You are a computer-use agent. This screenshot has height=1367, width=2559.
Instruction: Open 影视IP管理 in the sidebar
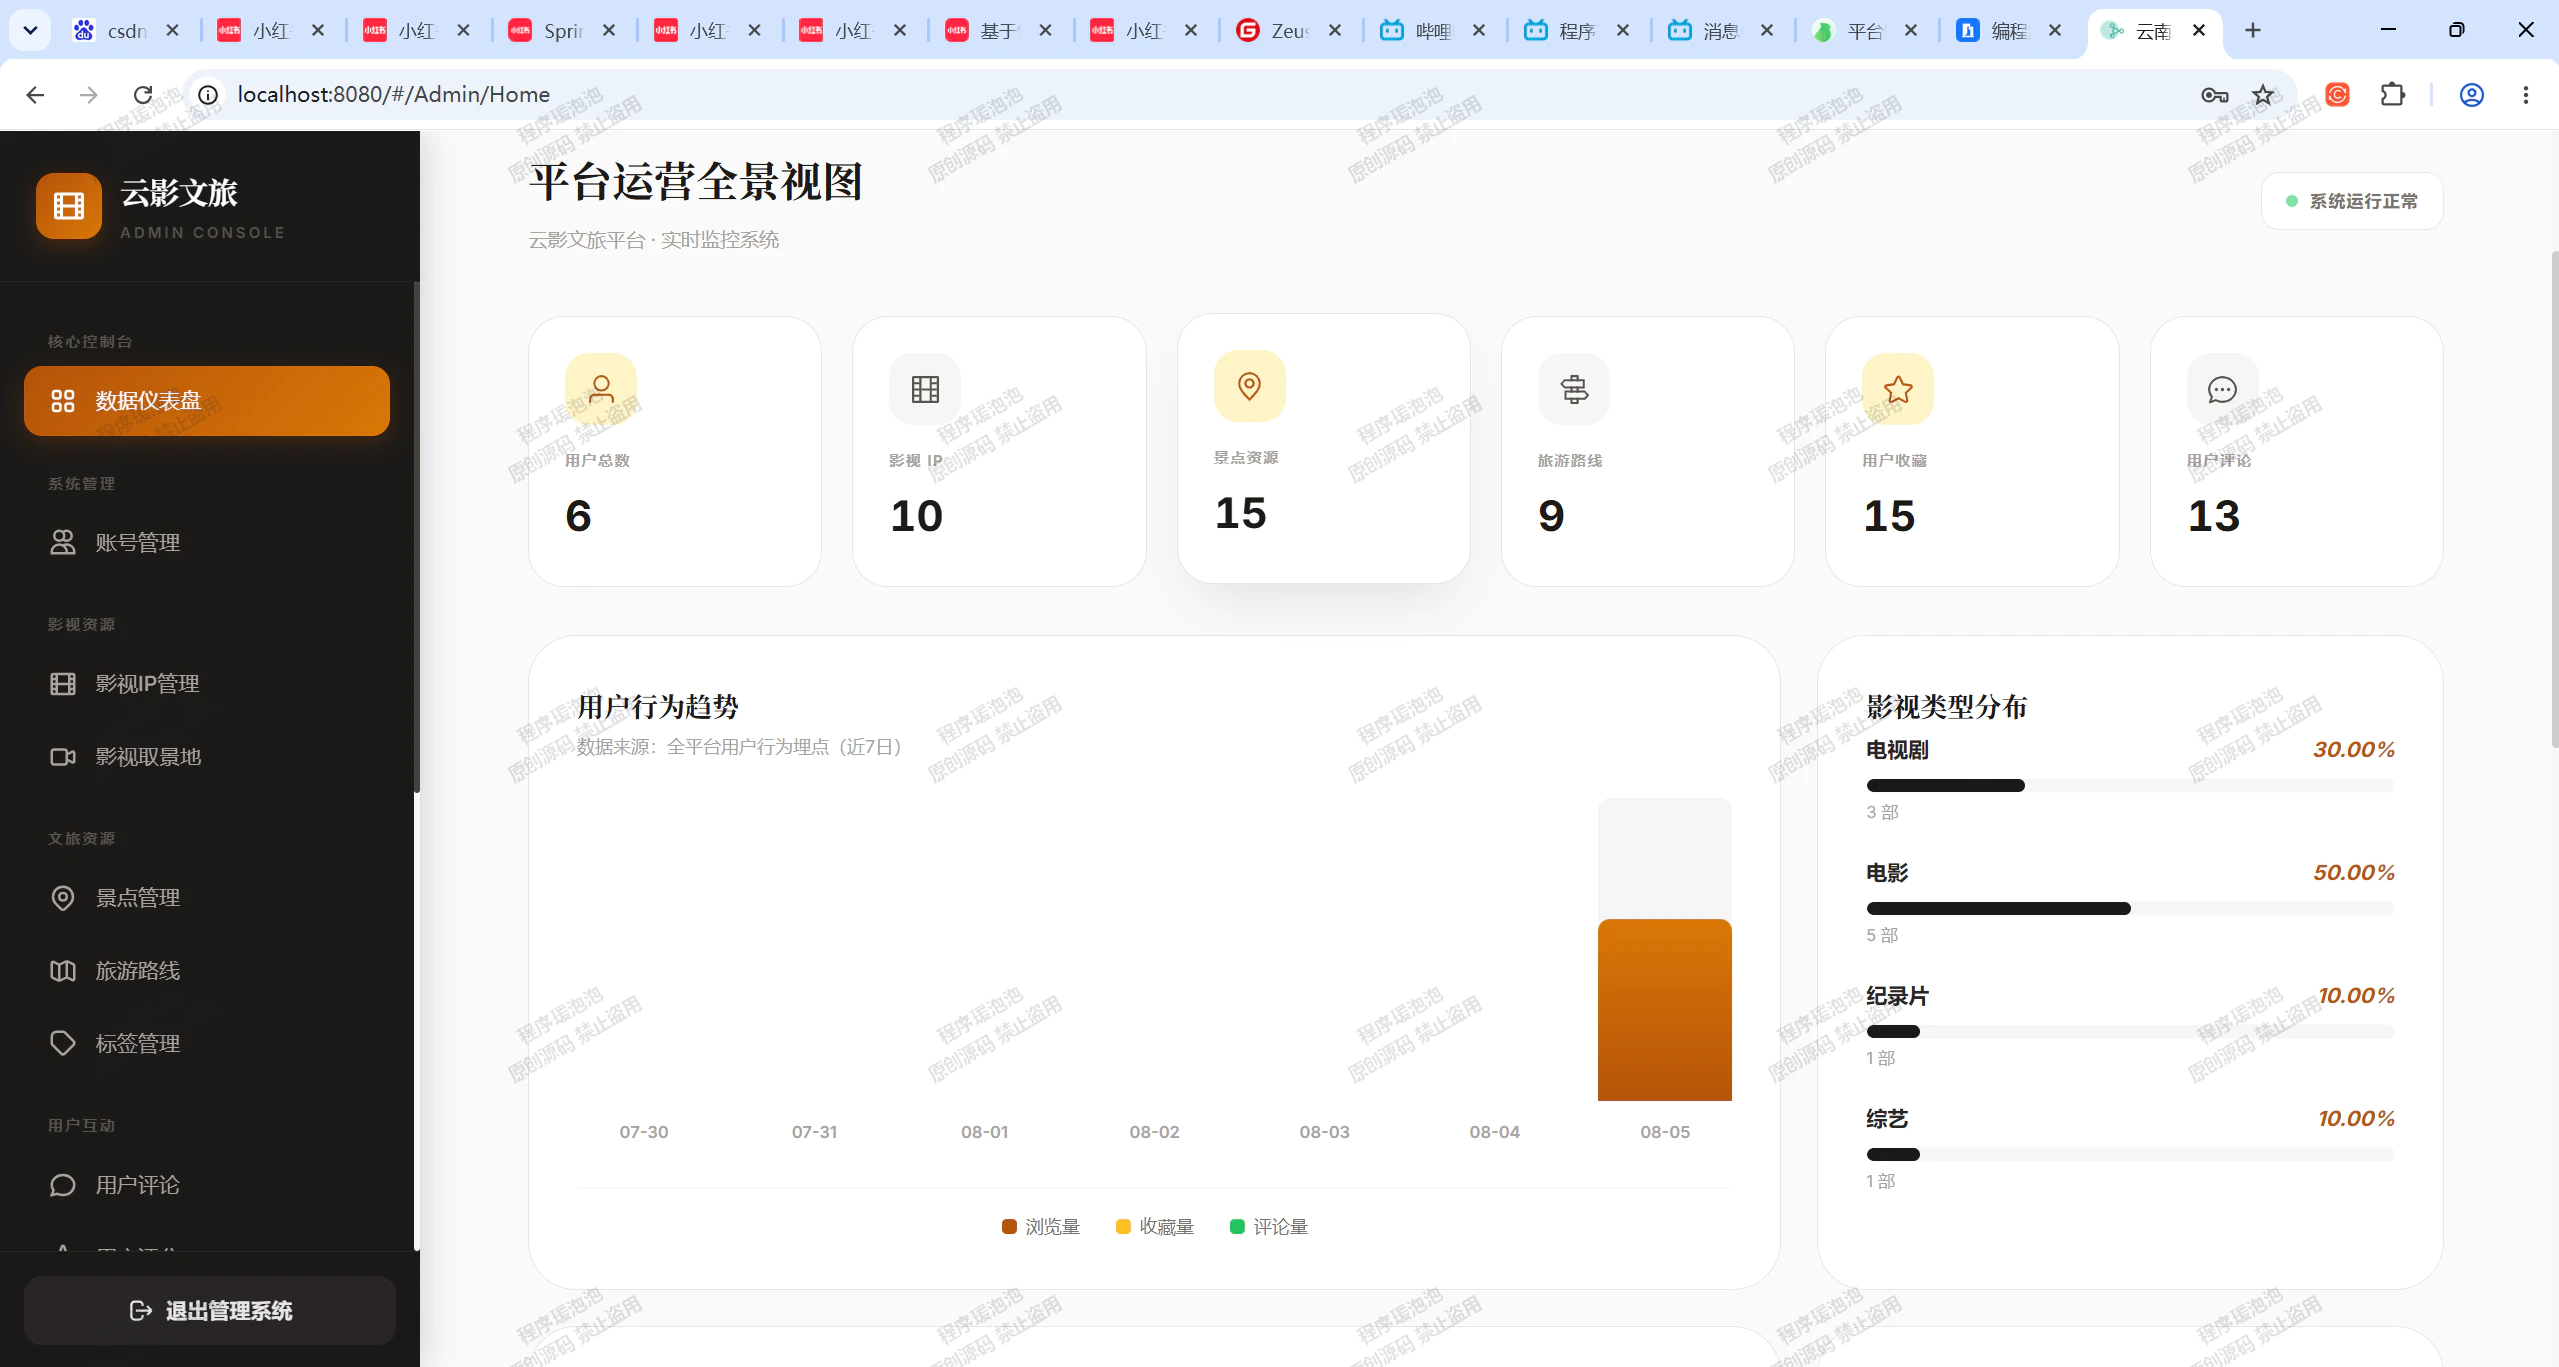[207, 684]
